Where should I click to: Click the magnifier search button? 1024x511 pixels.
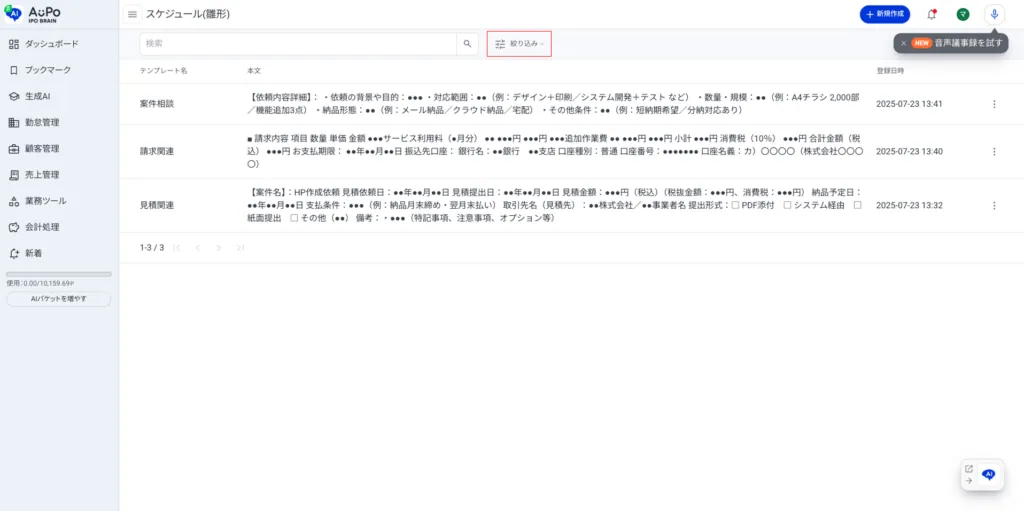coord(467,44)
